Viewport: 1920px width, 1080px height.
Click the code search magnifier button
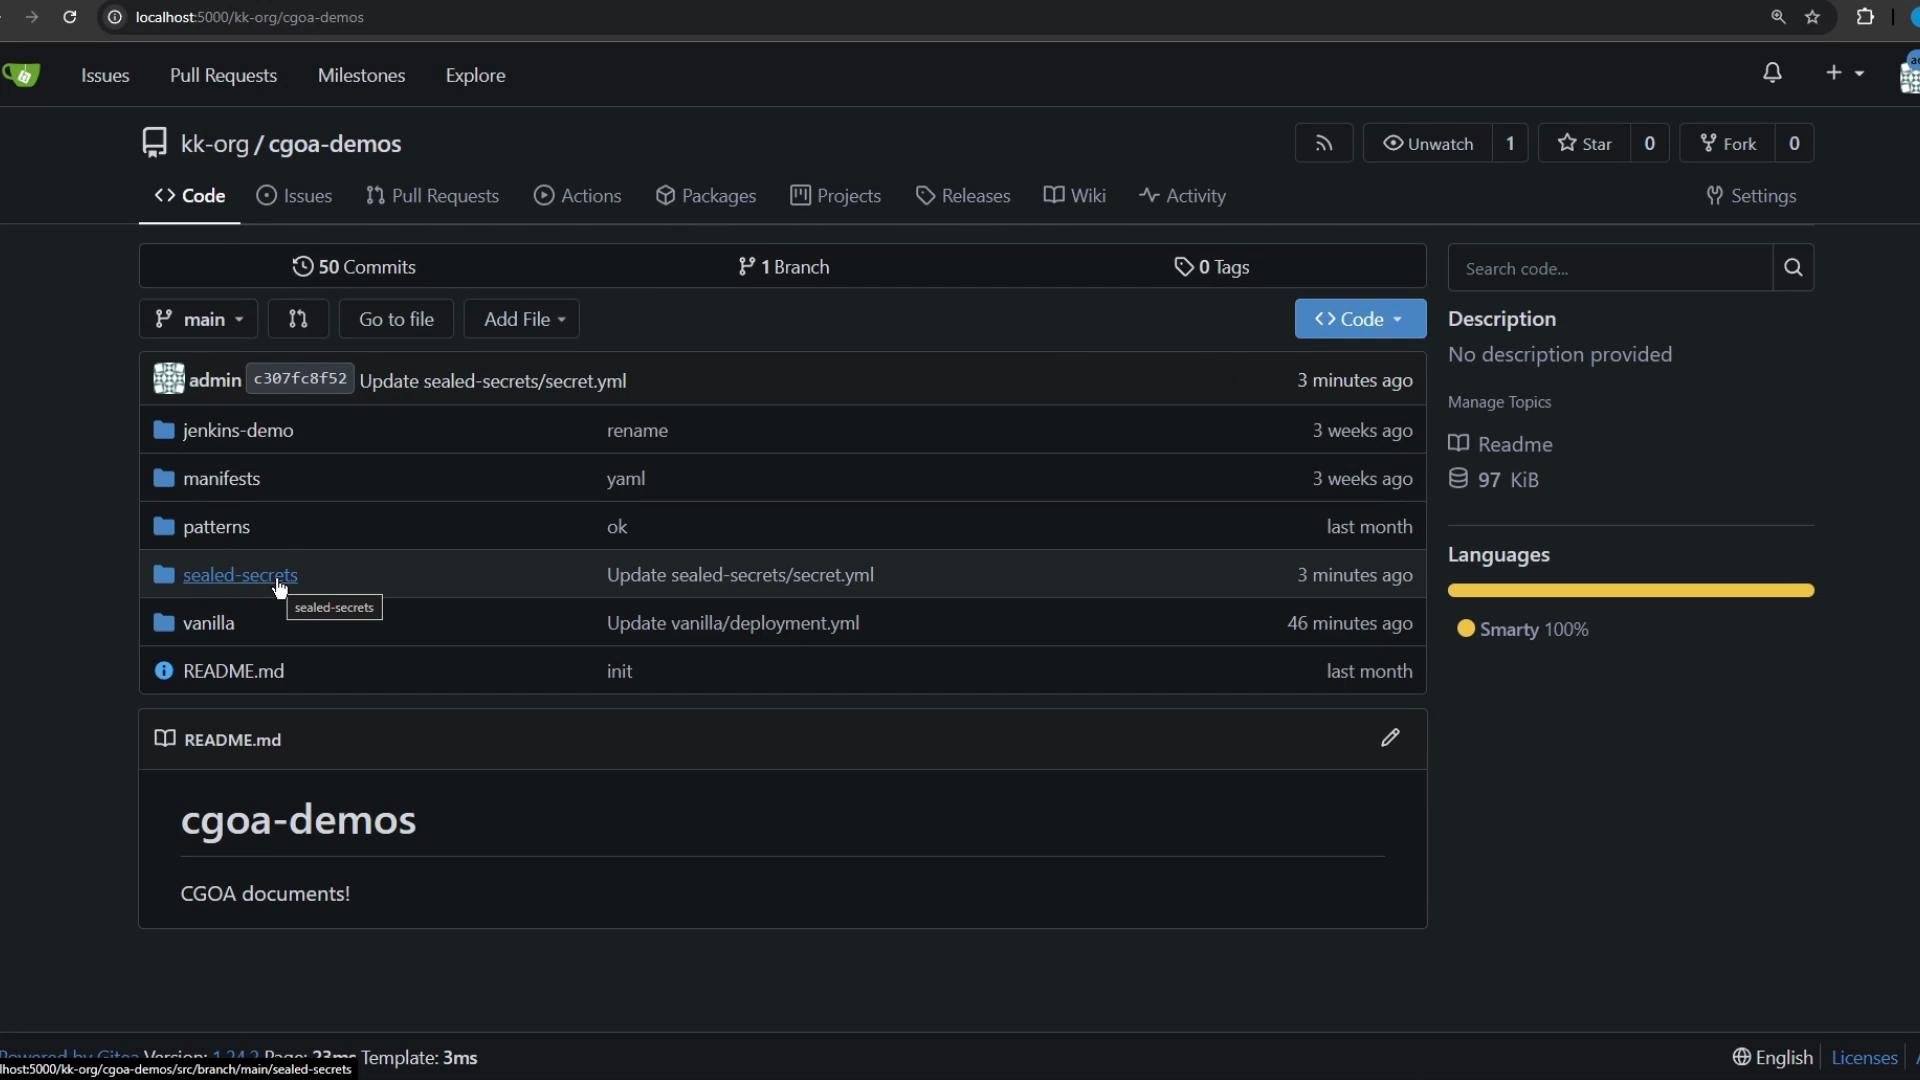click(1793, 268)
